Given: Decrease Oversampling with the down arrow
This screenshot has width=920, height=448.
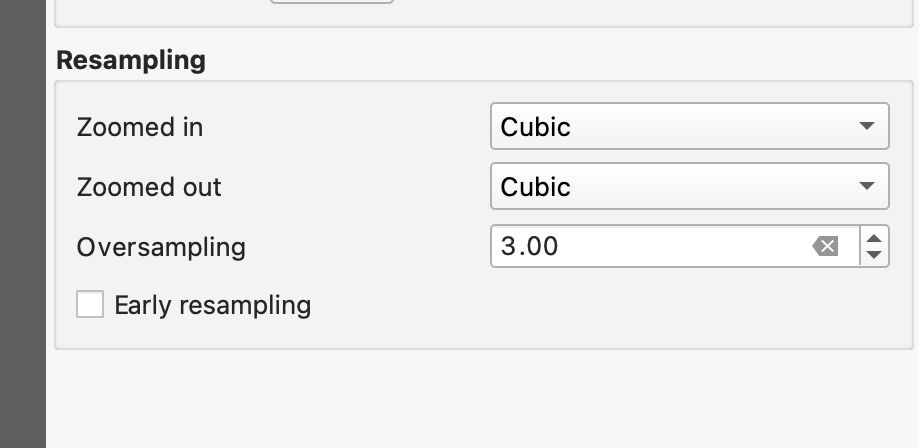Looking at the screenshot, I should pos(875,255).
